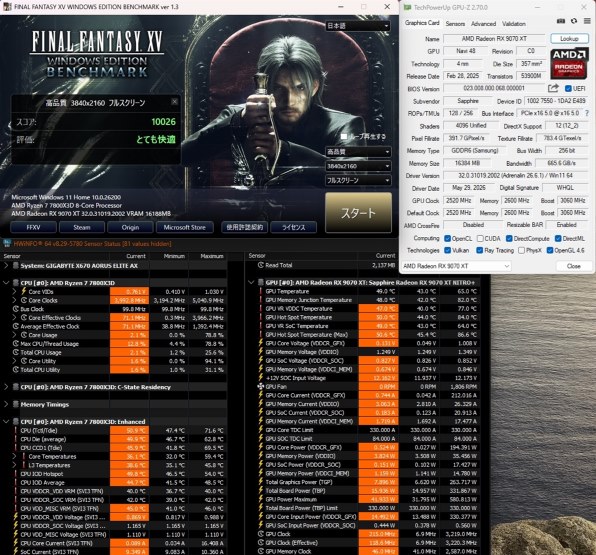Enable the ループ再生する loop playback checkbox
Image resolution: width=596 pixels, height=555 pixels.
click(x=344, y=136)
